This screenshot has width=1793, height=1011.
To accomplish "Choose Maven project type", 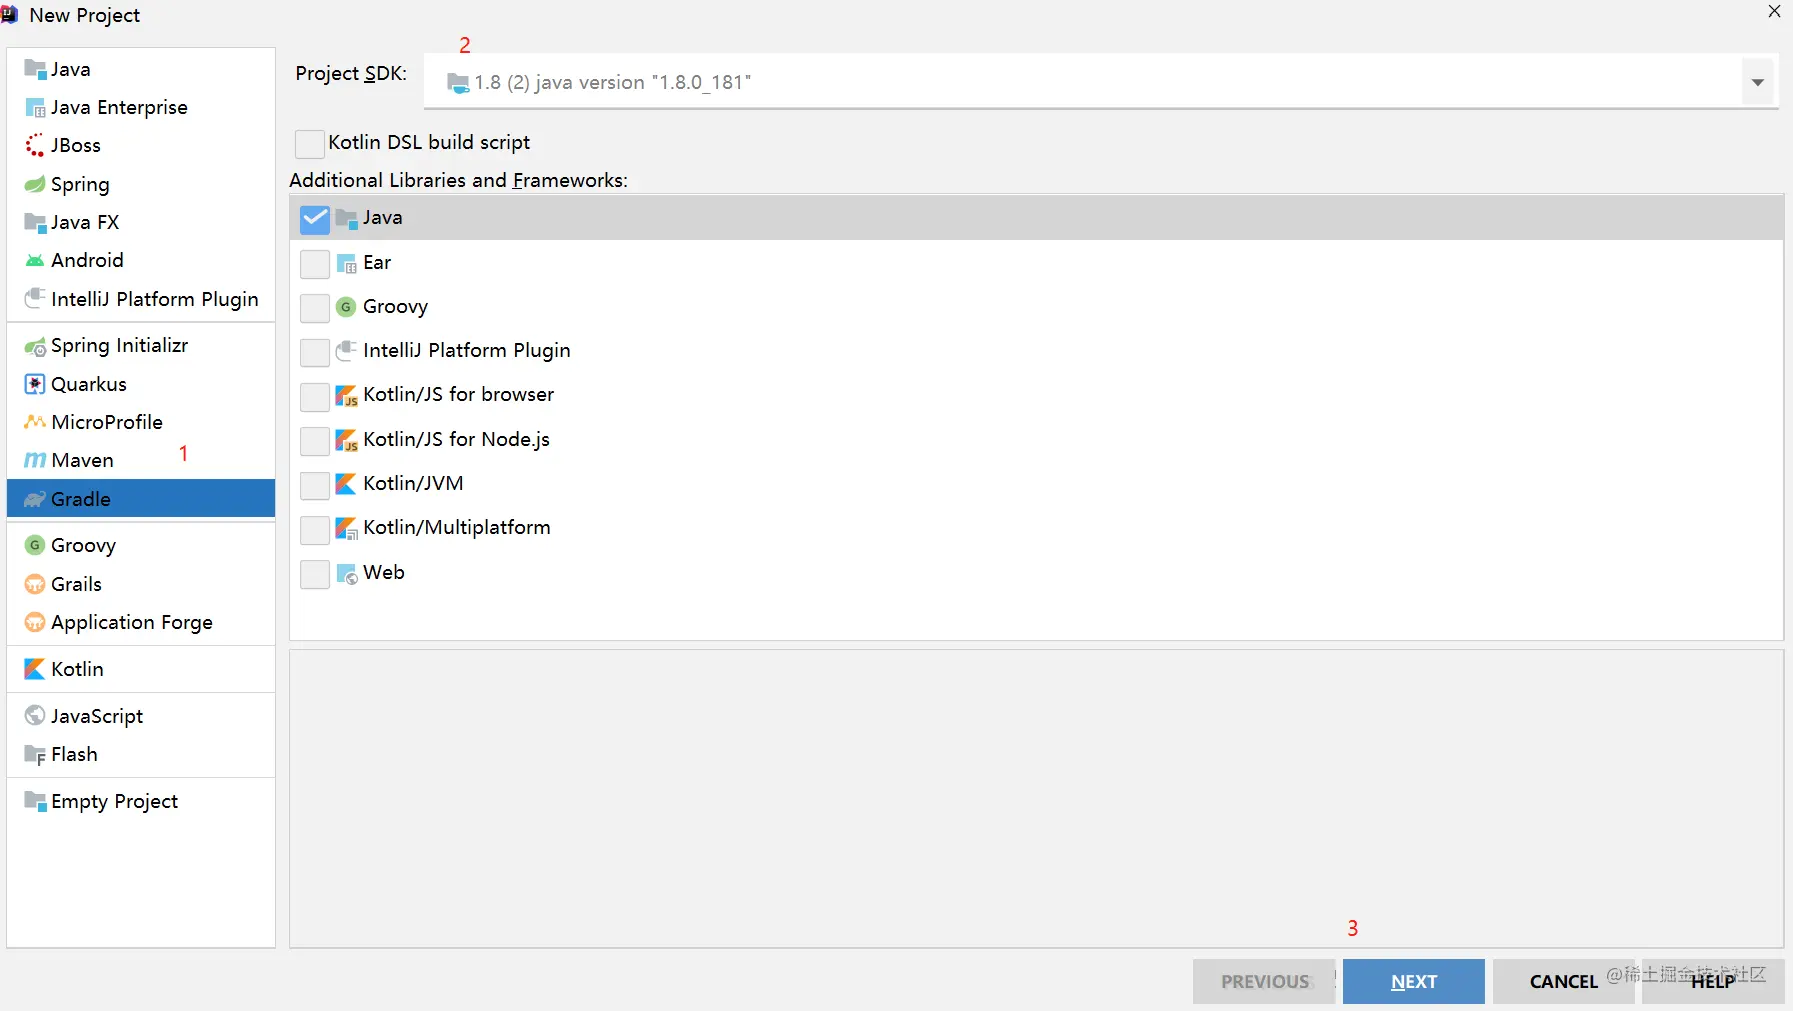I will (141, 460).
